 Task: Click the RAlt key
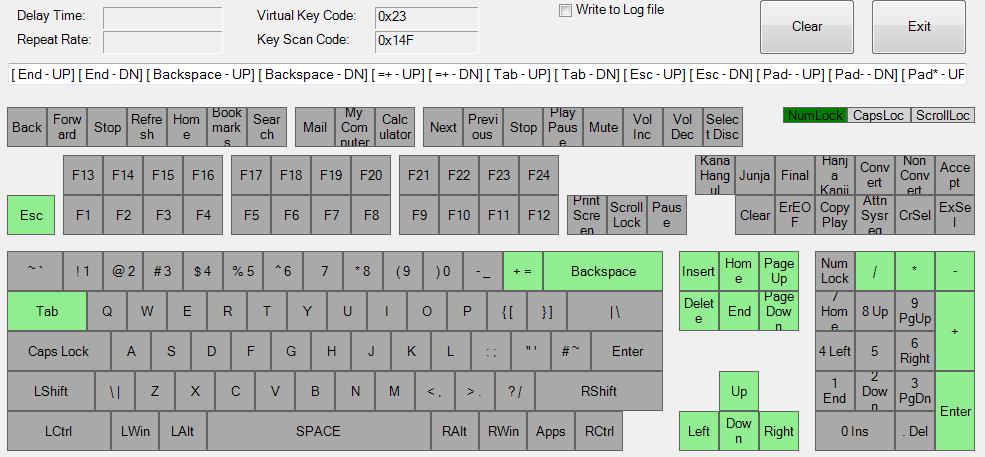455,431
